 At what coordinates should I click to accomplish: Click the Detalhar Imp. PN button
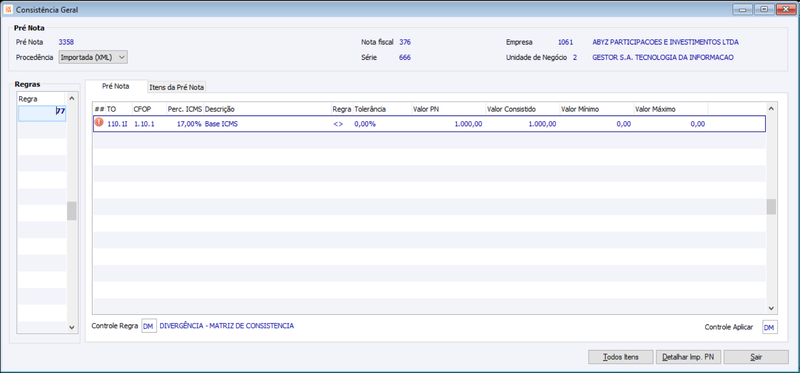click(688, 357)
